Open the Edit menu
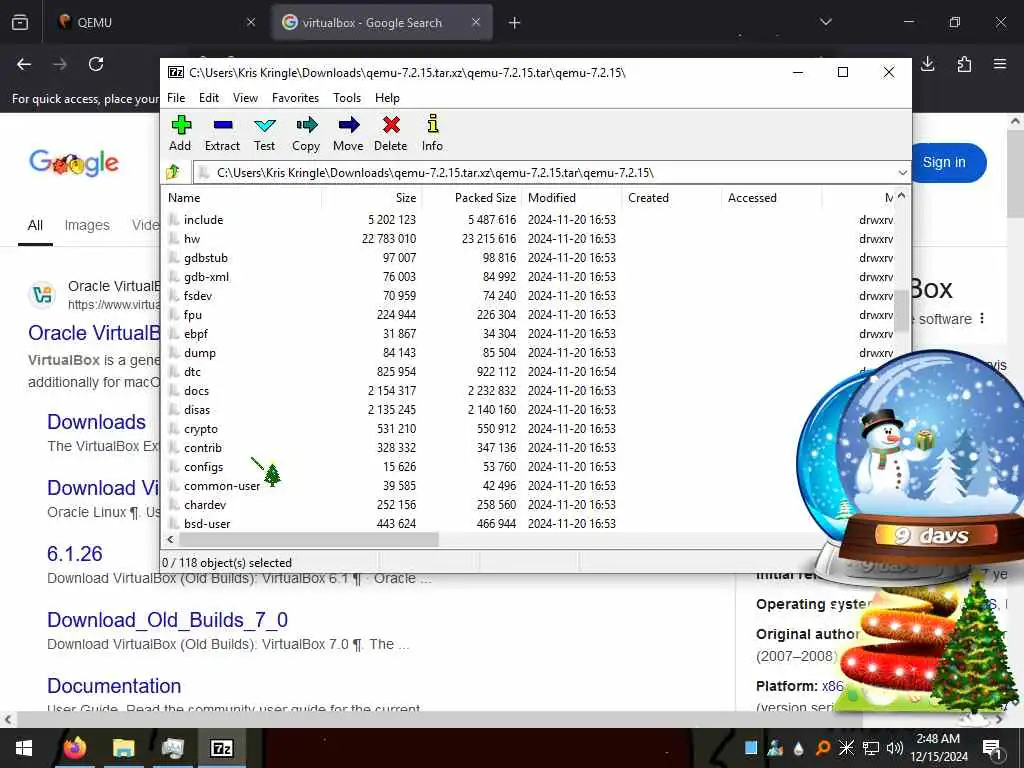 [x=209, y=98]
